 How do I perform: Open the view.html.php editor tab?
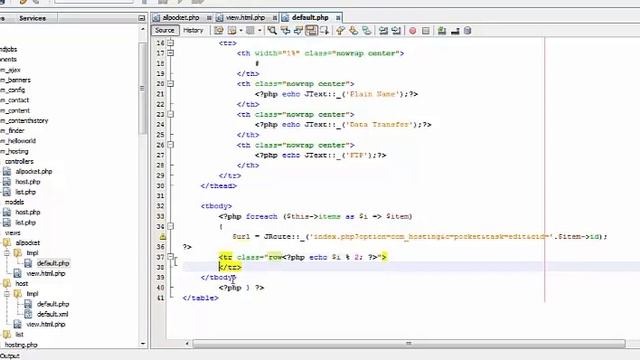245,18
